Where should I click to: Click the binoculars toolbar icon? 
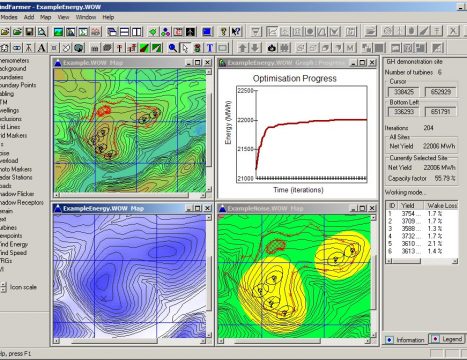coord(284,48)
